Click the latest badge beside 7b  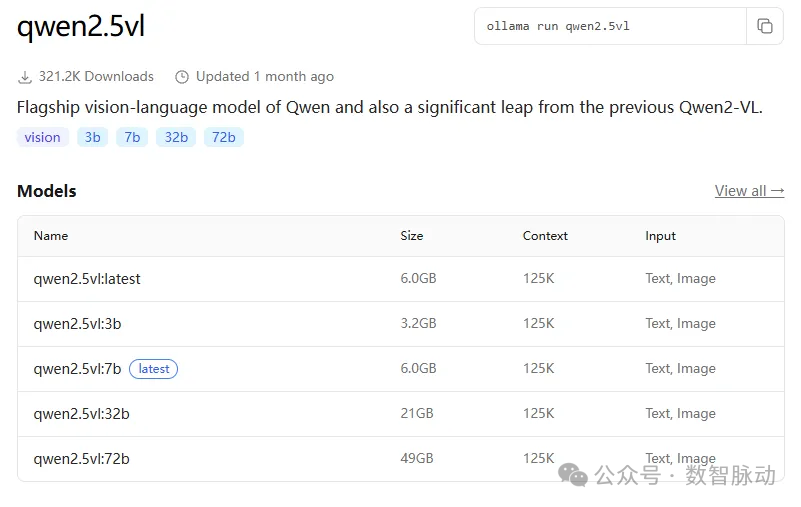click(x=154, y=369)
